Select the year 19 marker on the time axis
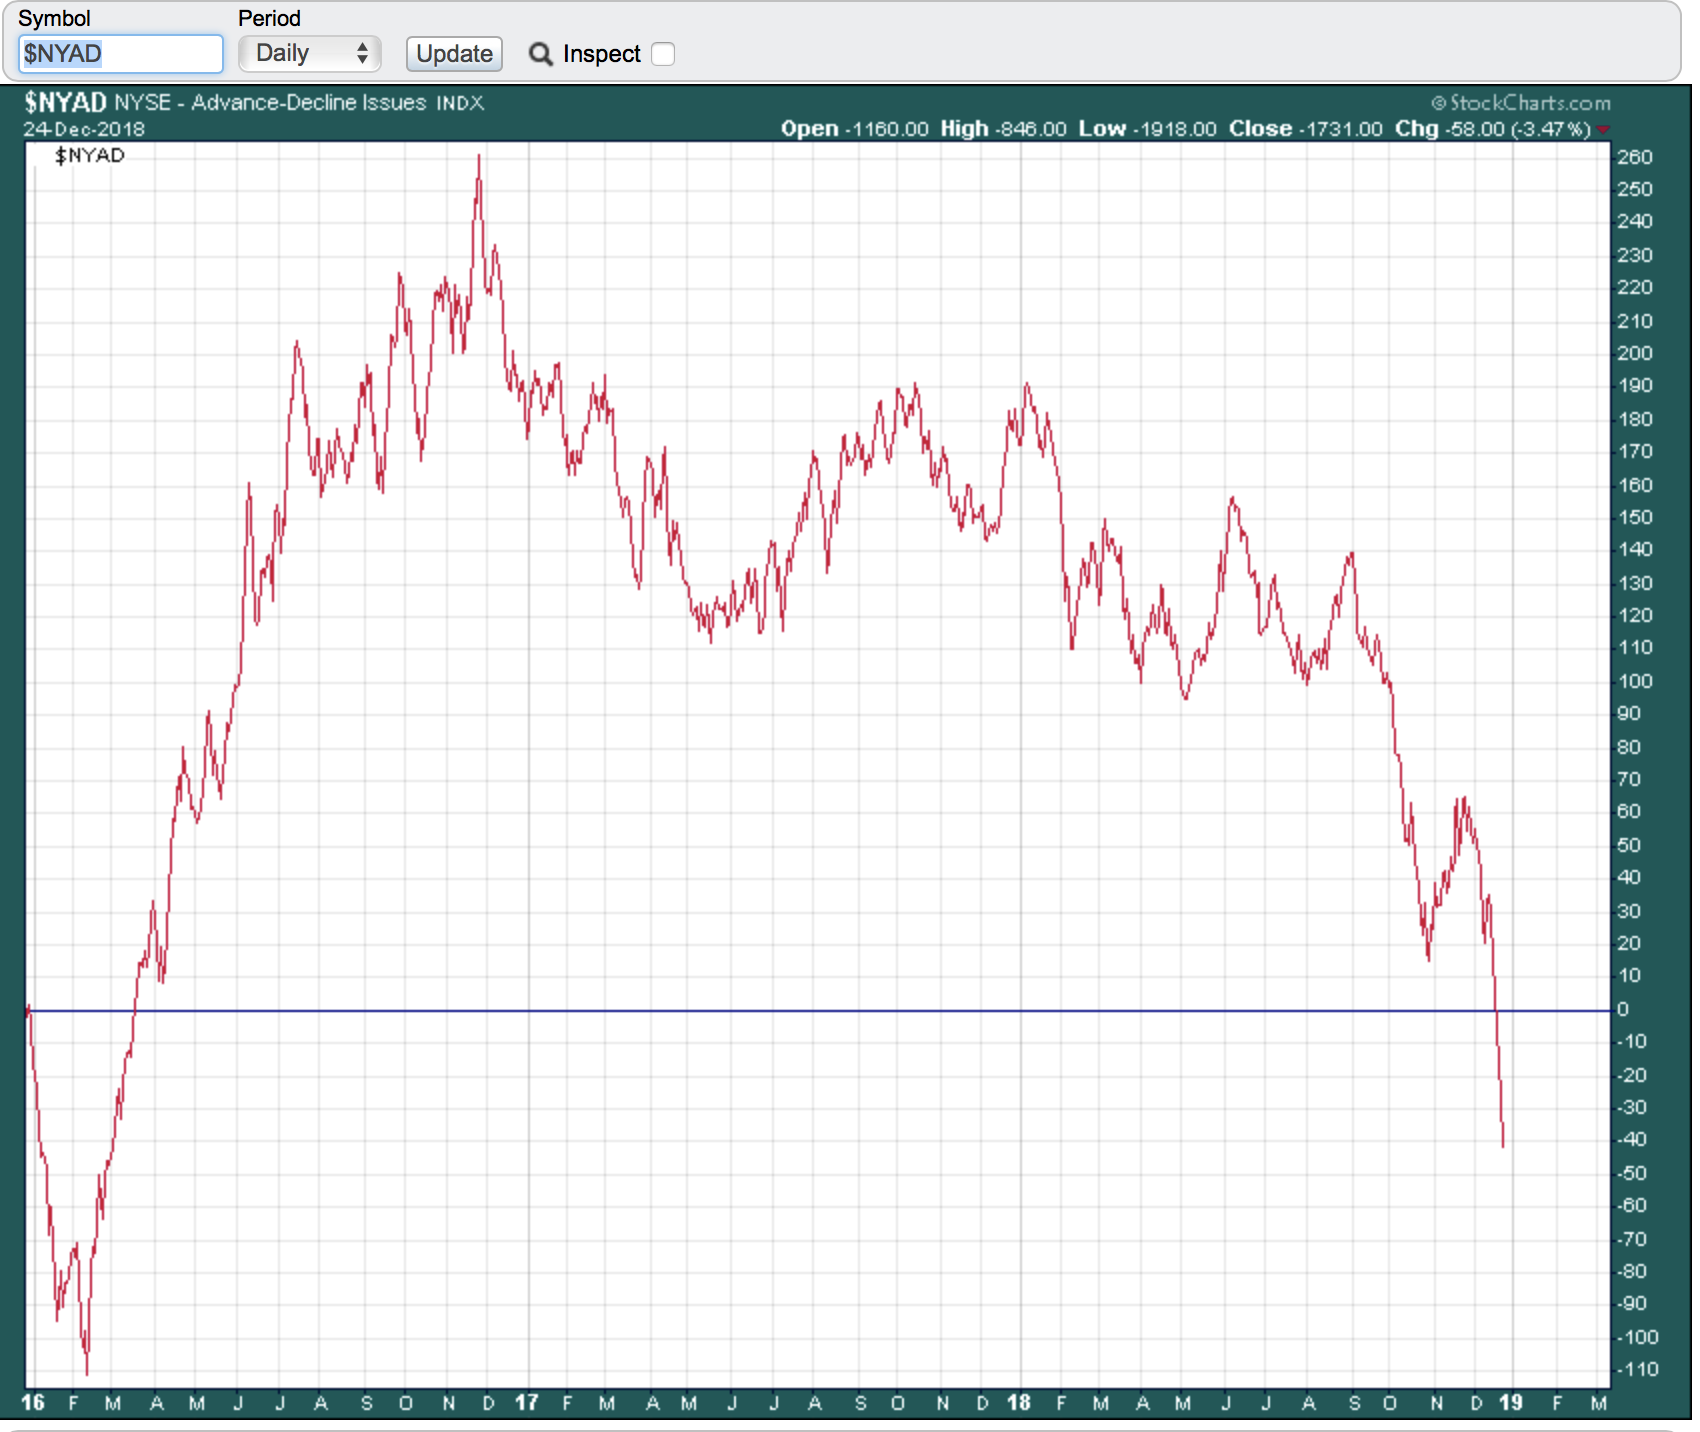The width and height of the screenshot is (1700, 1432). point(1510,1402)
